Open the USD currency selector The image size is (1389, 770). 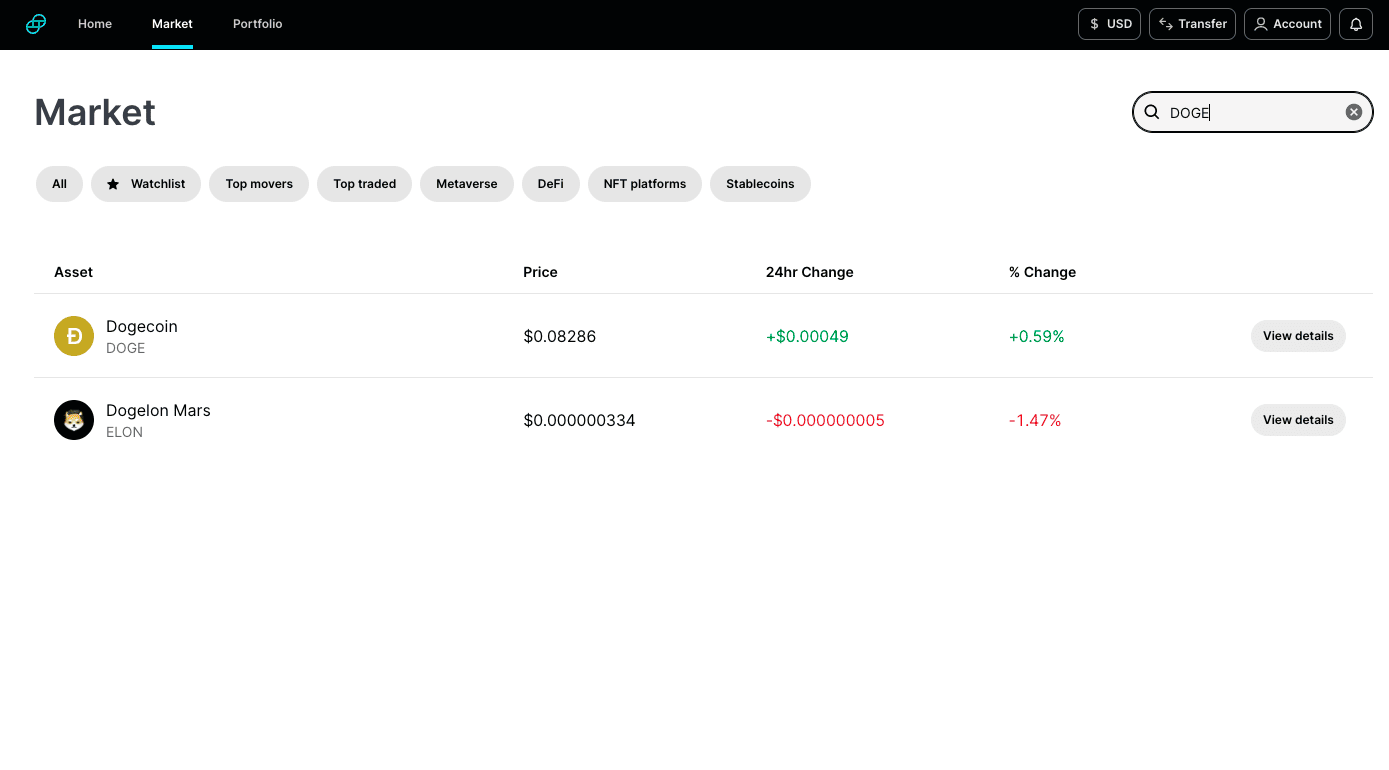tap(1110, 24)
